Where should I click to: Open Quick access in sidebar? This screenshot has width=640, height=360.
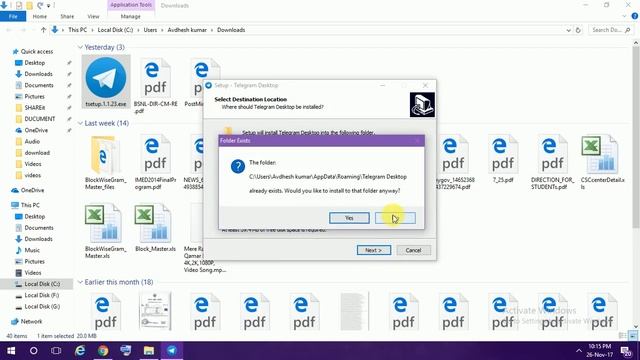(33, 51)
